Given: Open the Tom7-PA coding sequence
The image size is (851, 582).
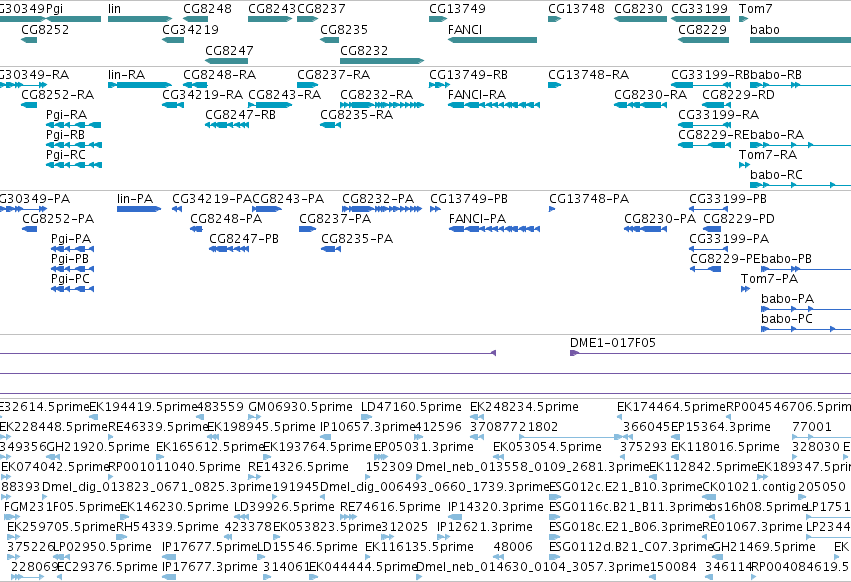Looking at the screenshot, I should [745, 289].
